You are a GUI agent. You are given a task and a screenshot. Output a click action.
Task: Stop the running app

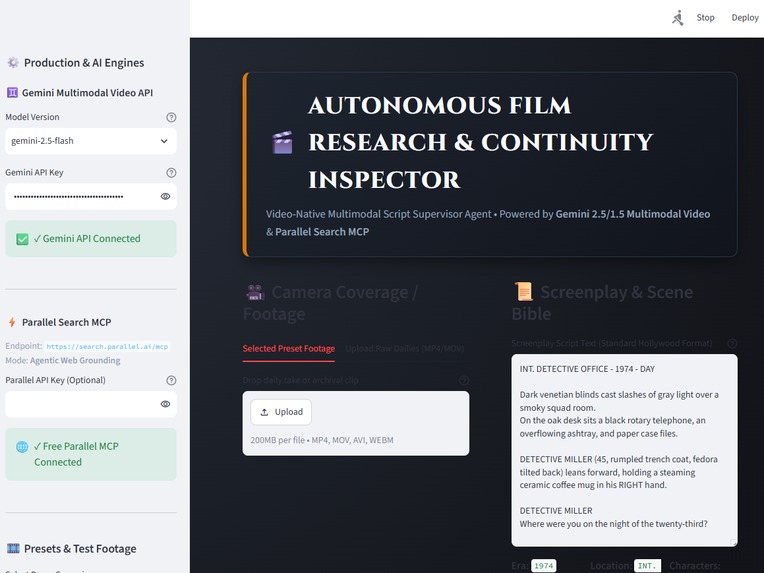[x=705, y=18]
